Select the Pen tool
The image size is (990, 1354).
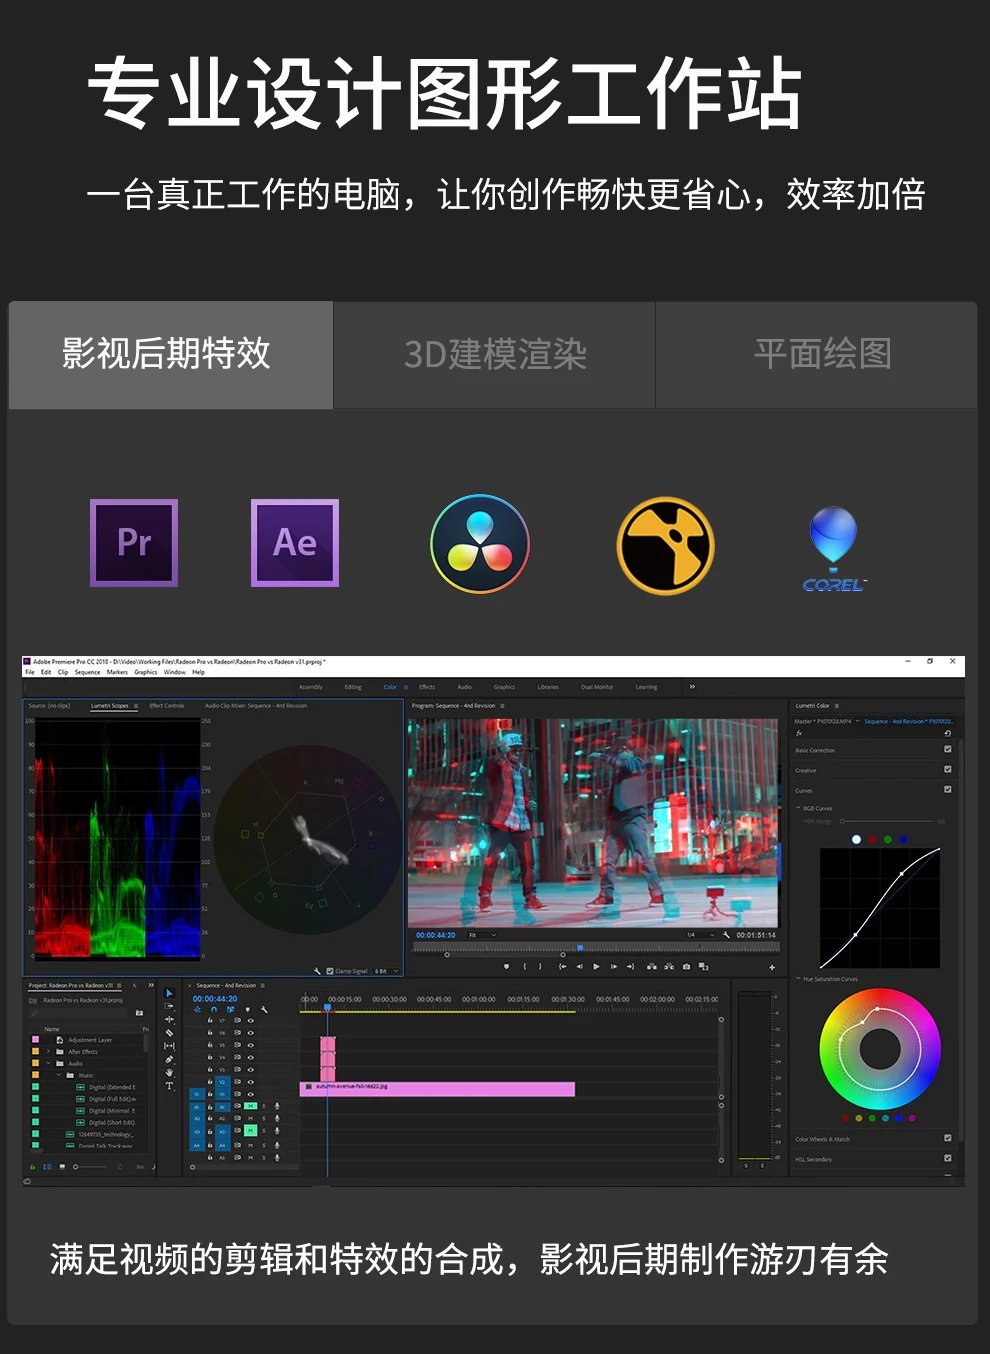click(x=169, y=1059)
